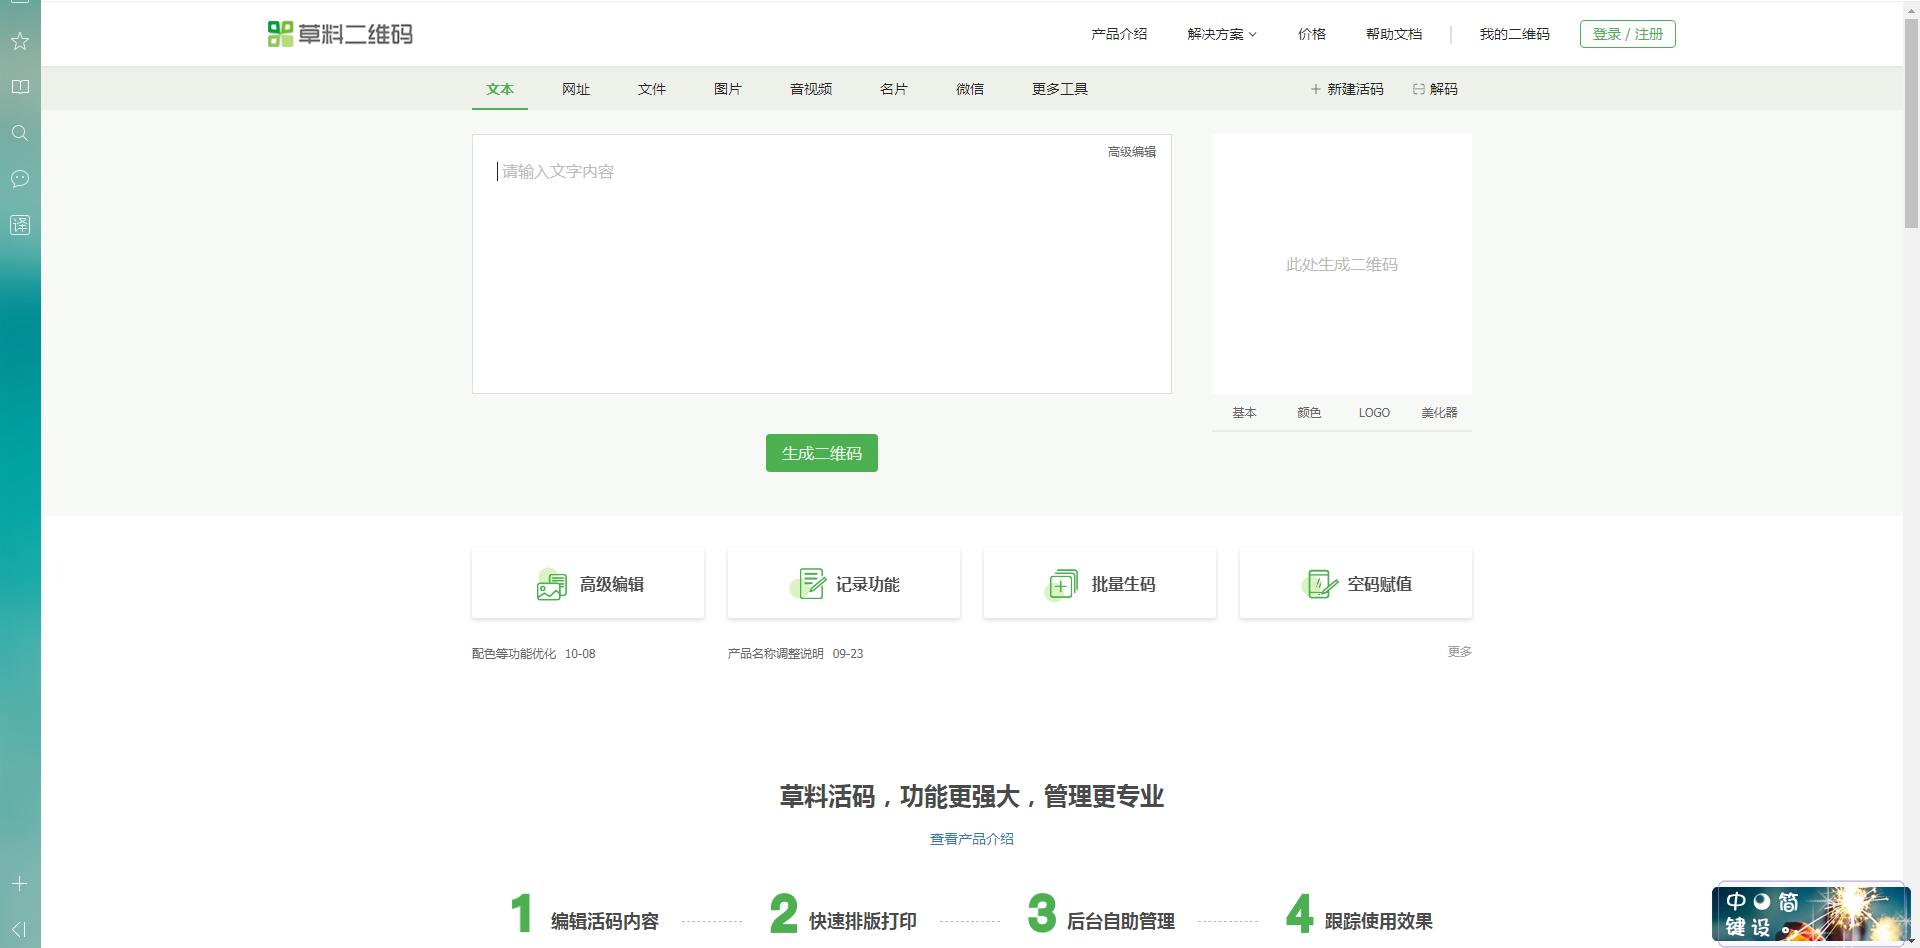
Task: Collapse the left sidebar with bottom arrow
Action: pos(19,929)
